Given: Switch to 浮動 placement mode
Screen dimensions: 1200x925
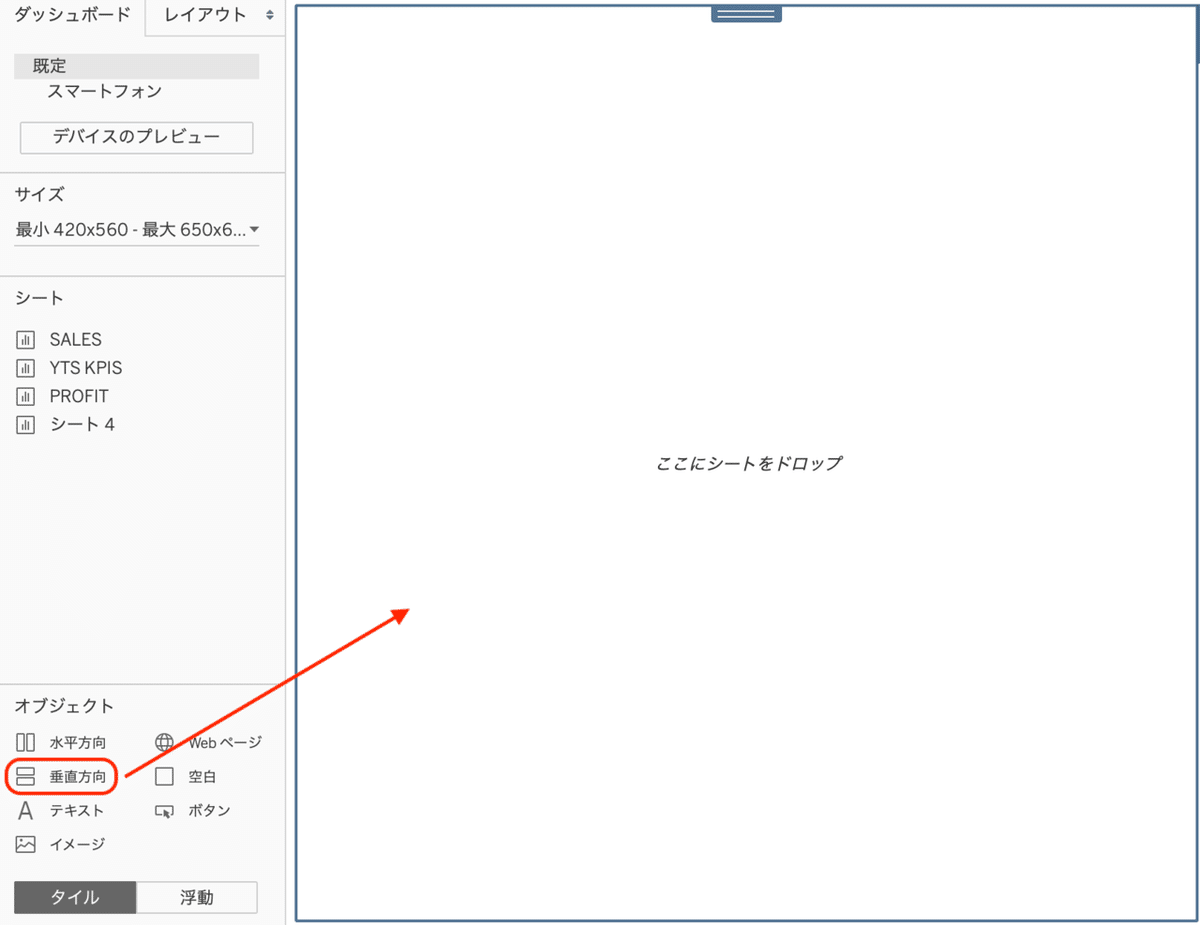Looking at the screenshot, I should click(x=197, y=897).
